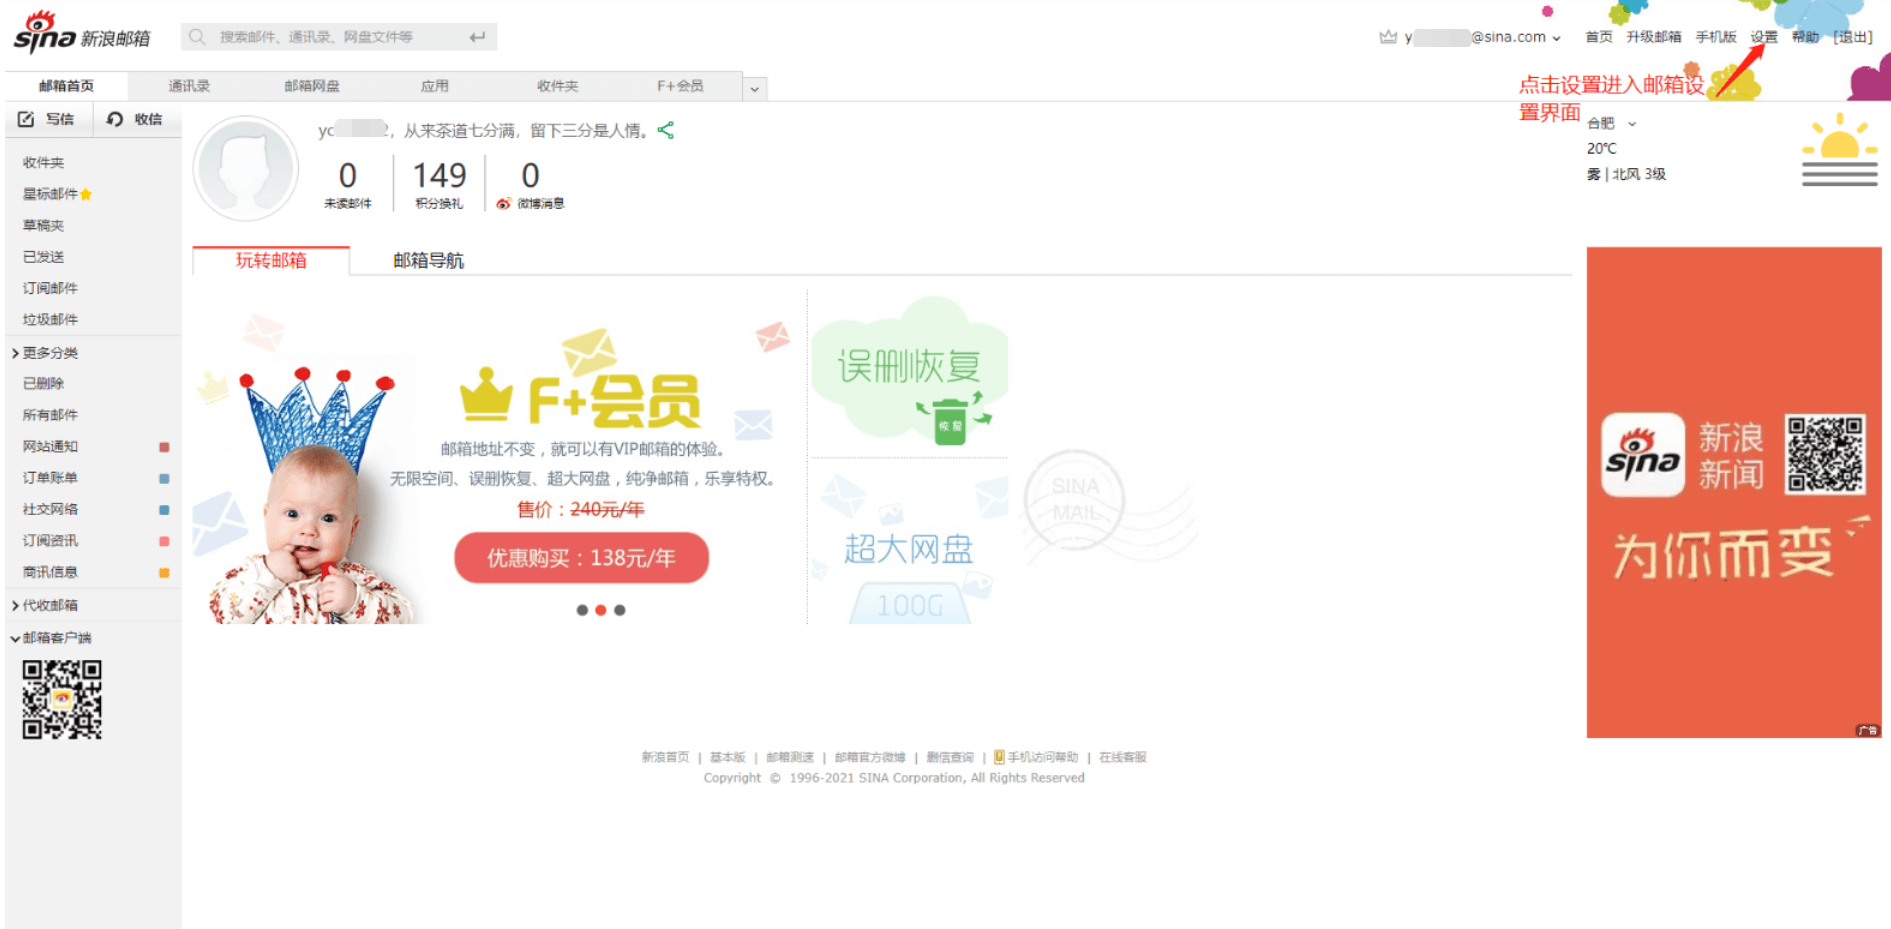This screenshot has width=1891, height=929.
Task: Click the 优惠购买：138元/年 button
Action: pos(581,558)
